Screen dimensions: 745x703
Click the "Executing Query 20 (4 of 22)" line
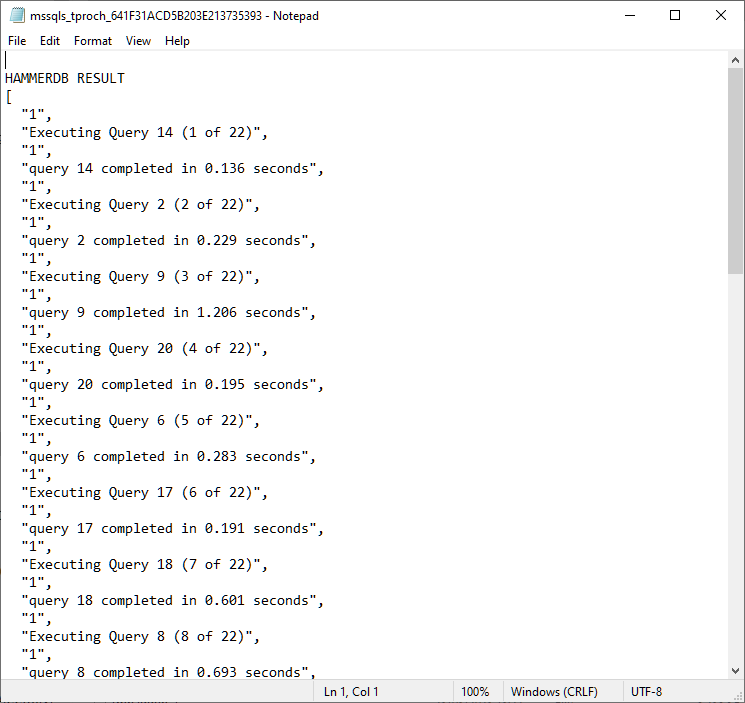point(145,349)
